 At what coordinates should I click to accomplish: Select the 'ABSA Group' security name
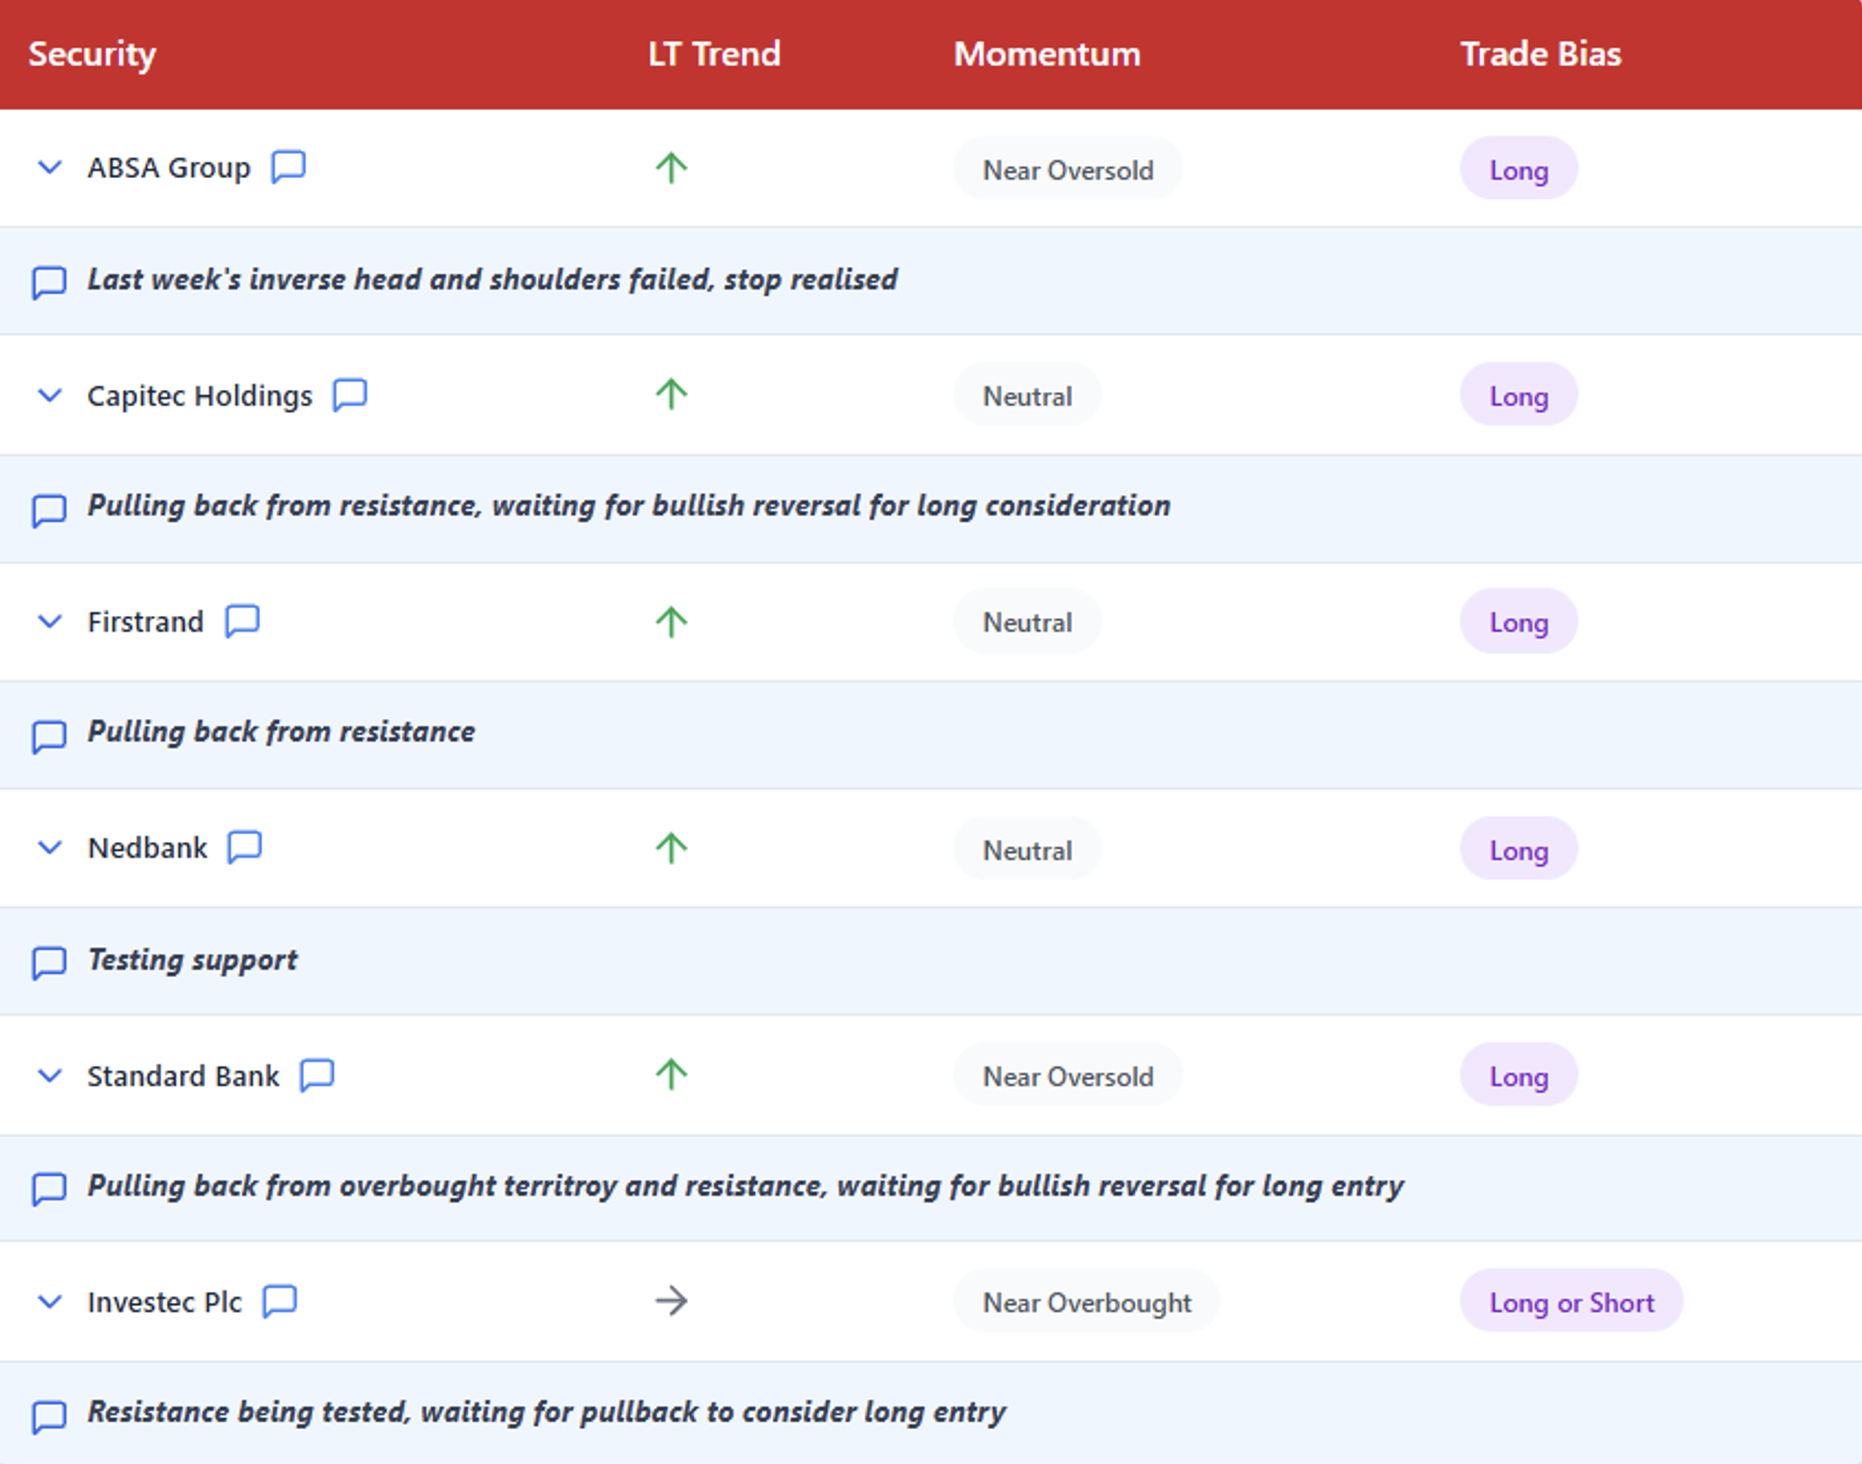click(x=169, y=167)
